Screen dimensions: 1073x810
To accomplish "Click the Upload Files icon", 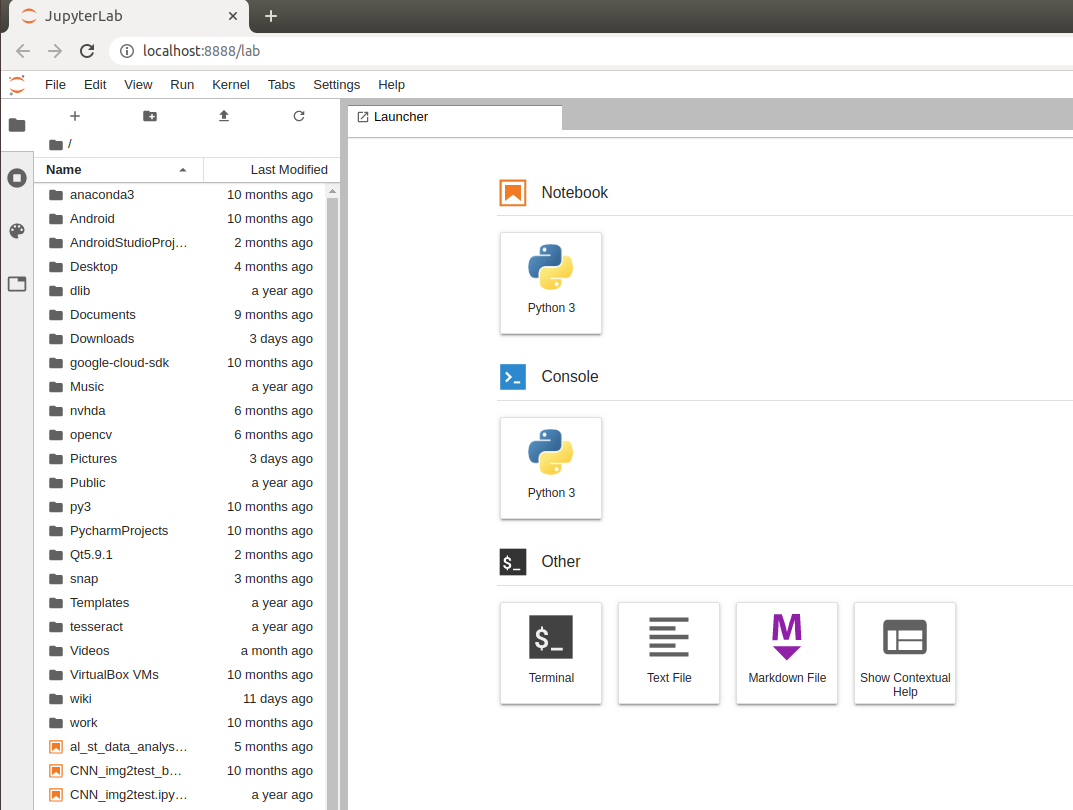I will click(224, 116).
